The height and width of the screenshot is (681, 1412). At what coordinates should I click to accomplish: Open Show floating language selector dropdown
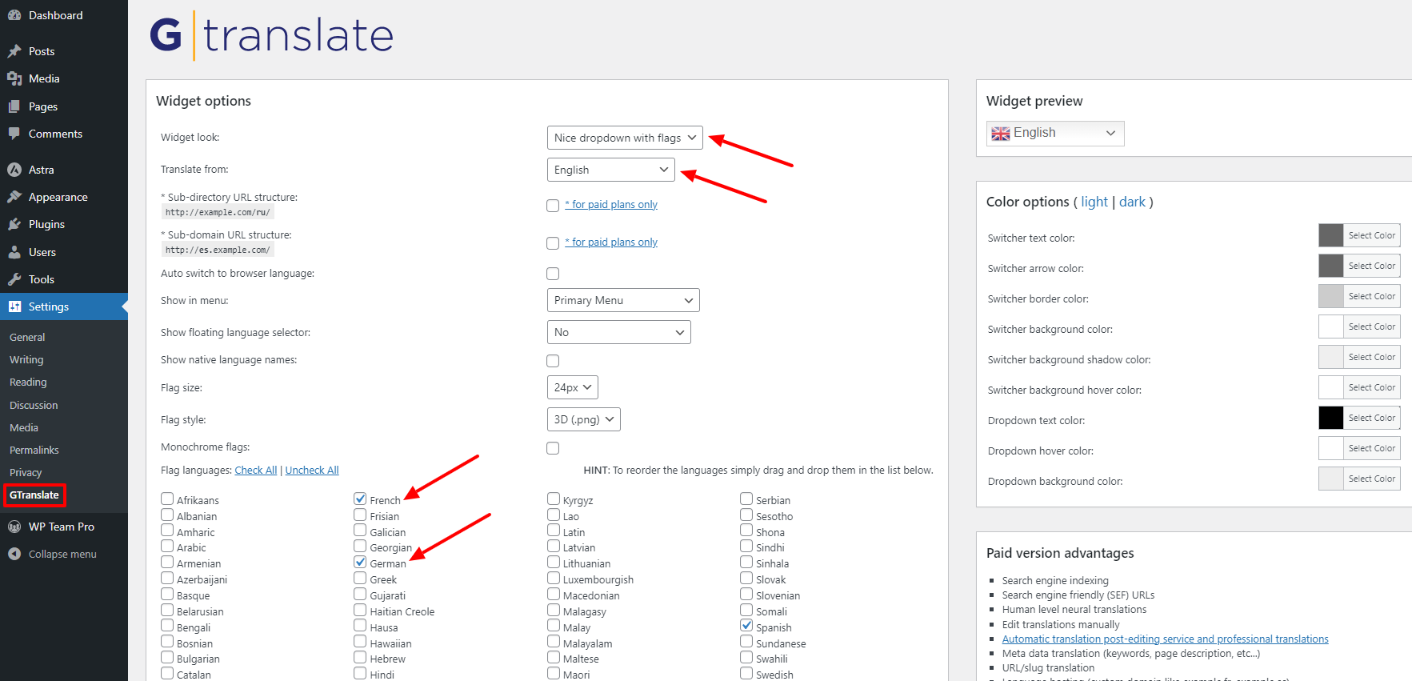619,332
